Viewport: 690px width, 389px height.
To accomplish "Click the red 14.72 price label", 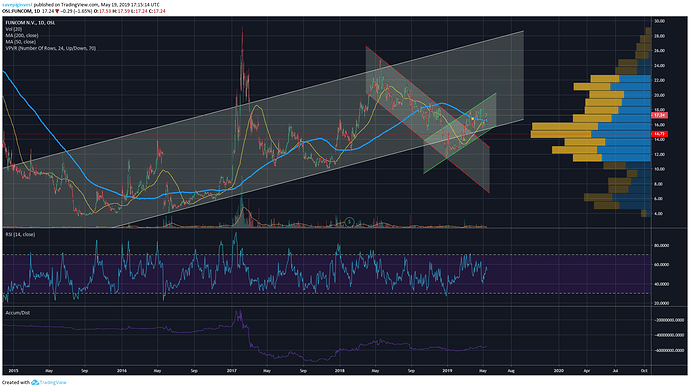I will 659,134.
